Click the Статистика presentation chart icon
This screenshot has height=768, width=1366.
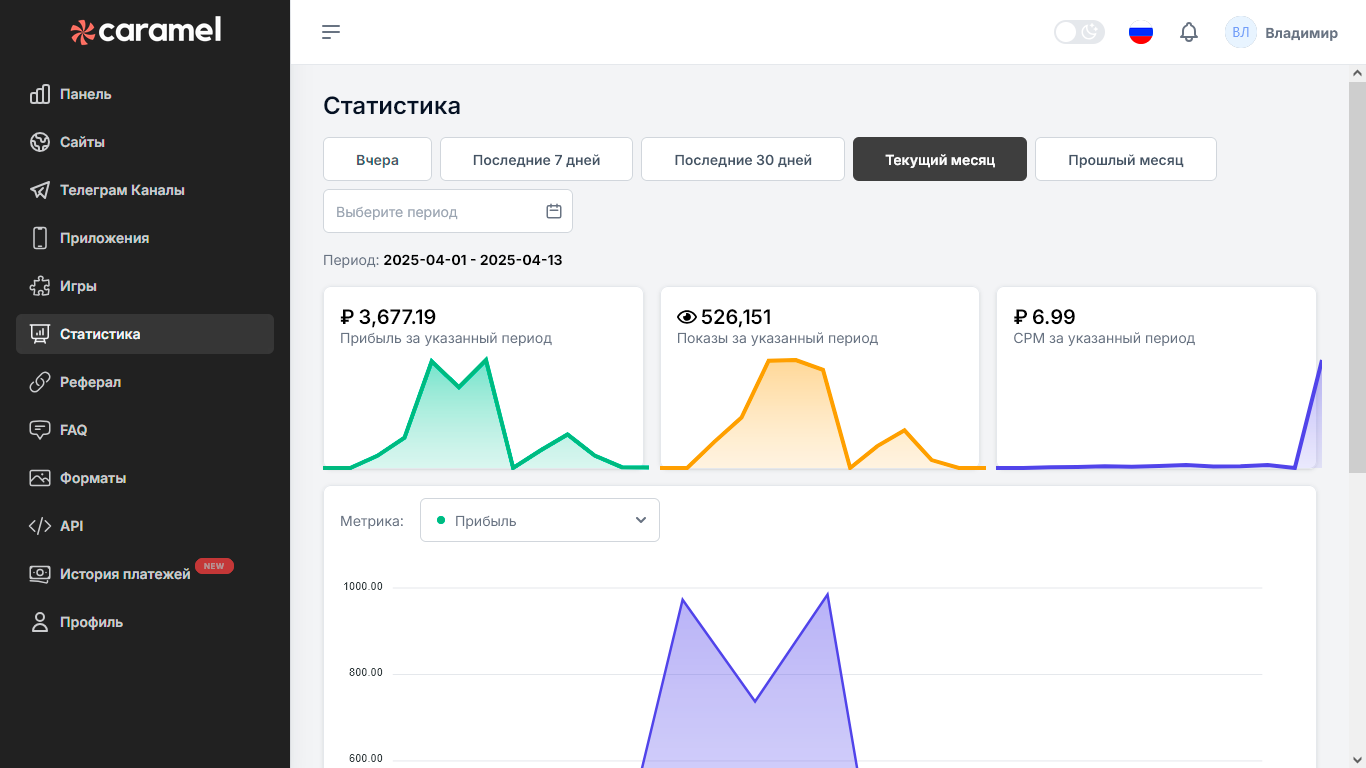point(40,334)
